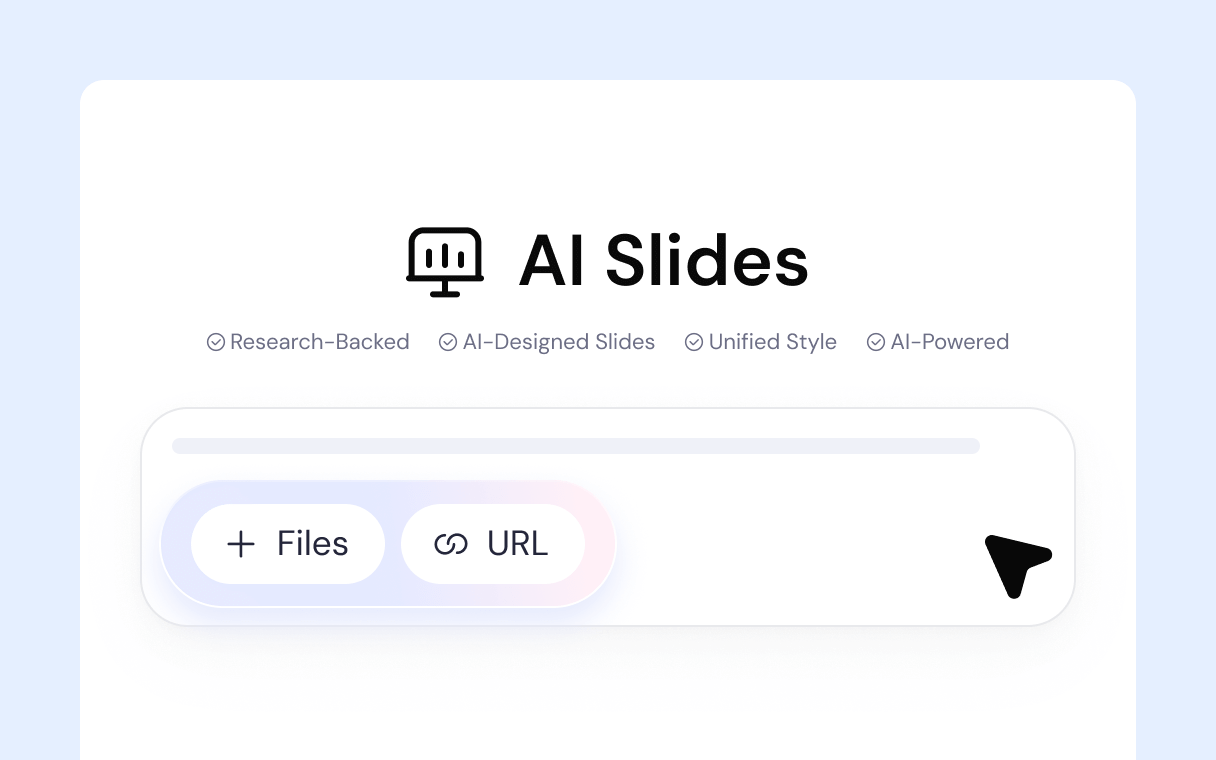
Task: Click the light blue page background
Action: tap(40, 400)
